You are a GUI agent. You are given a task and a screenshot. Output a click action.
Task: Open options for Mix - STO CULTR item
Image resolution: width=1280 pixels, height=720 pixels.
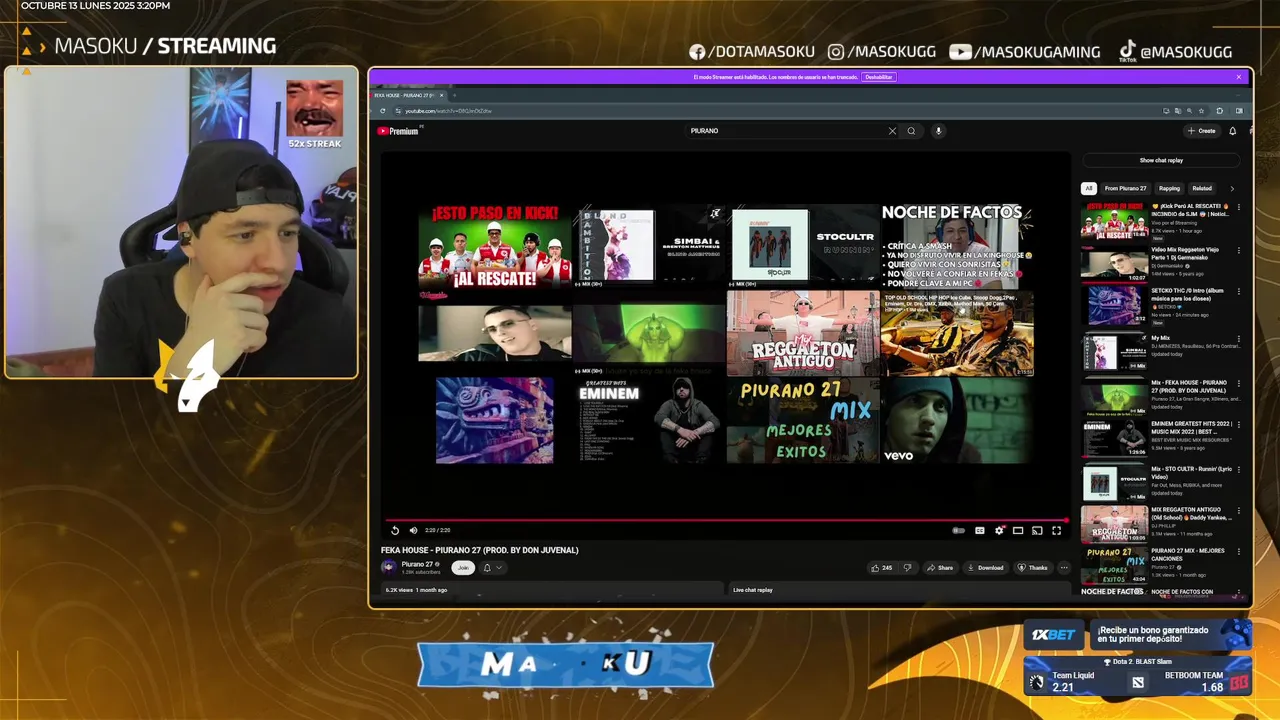[x=1239, y=469]
